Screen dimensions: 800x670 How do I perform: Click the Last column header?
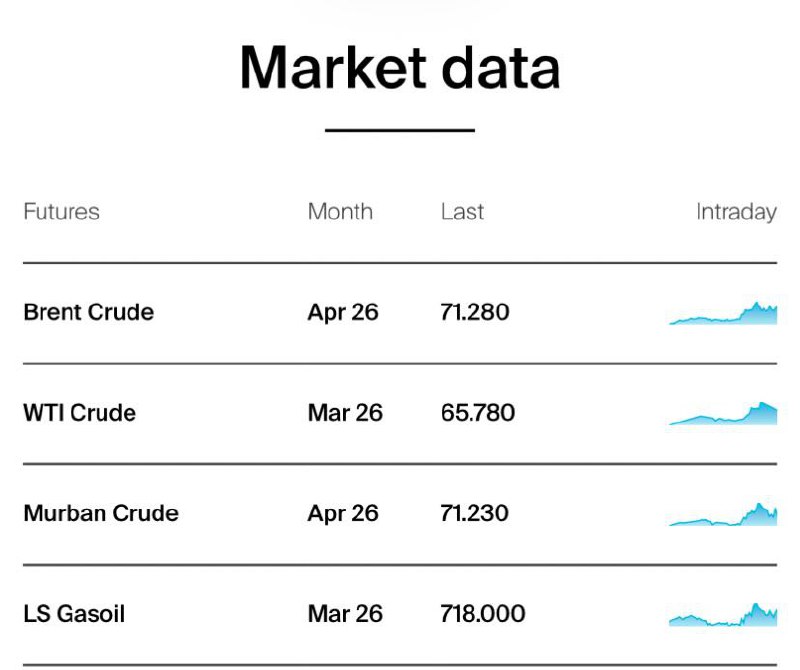click(462, 212)
